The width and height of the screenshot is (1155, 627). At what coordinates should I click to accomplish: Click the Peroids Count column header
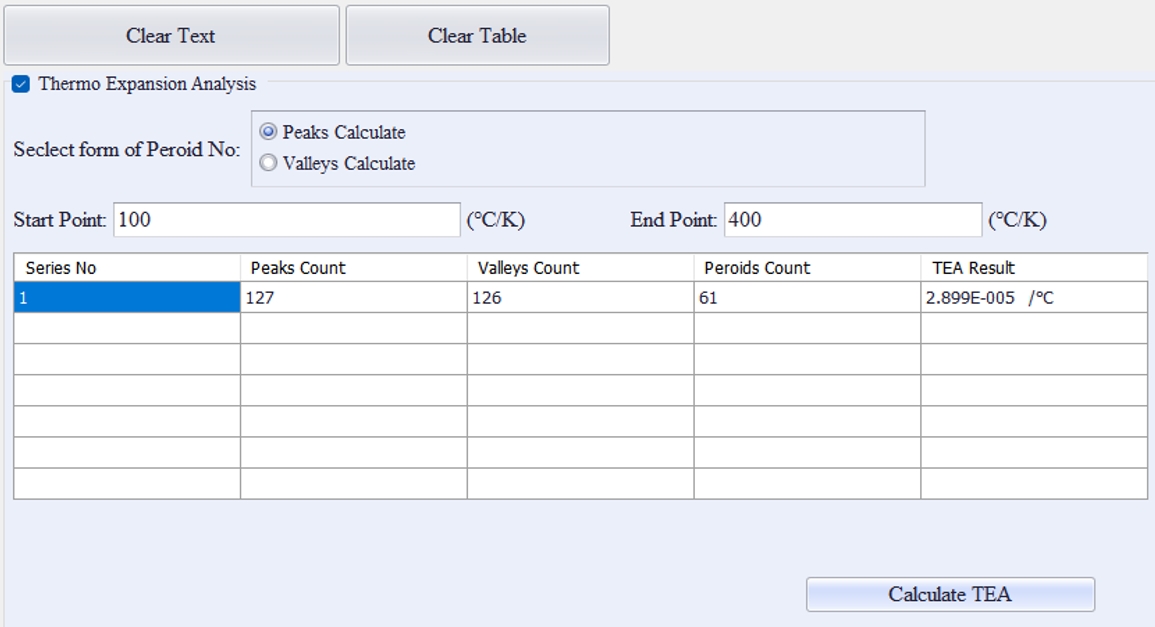tap(807, 268)
